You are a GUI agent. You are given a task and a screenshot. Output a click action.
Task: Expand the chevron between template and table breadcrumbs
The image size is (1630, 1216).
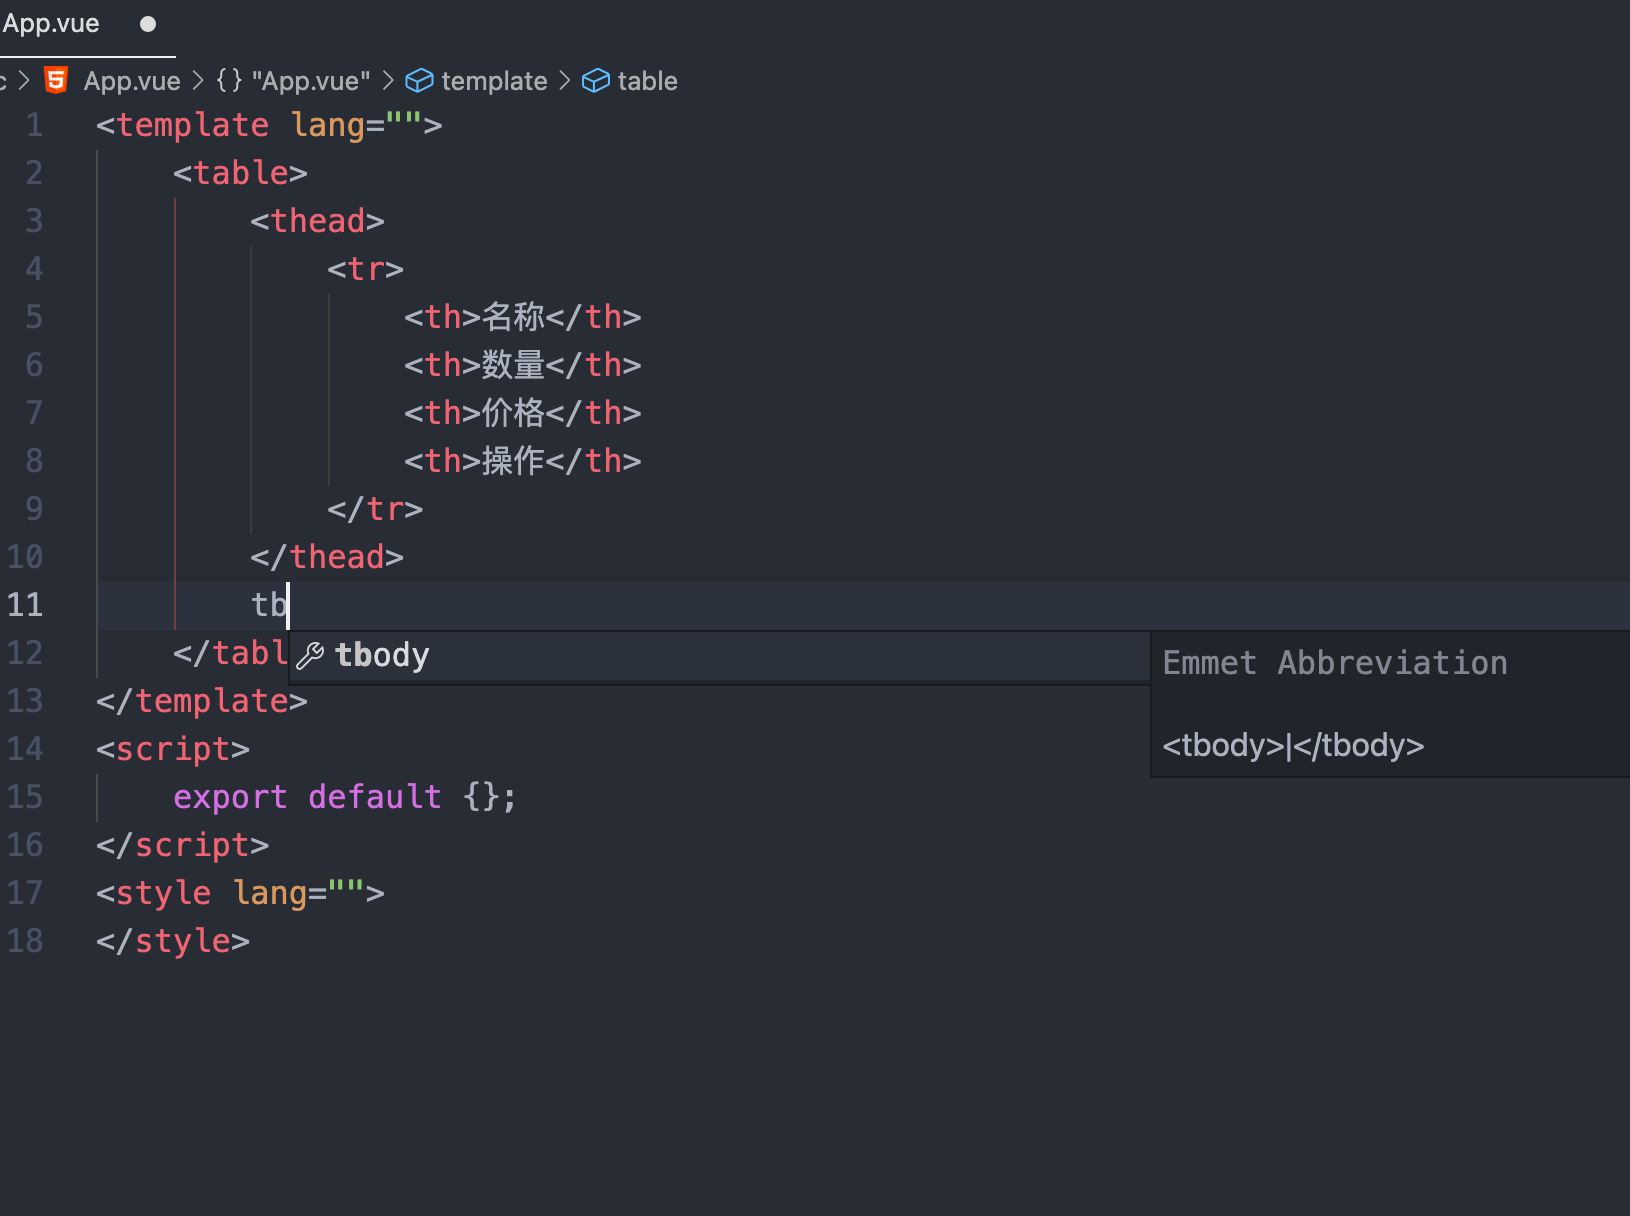pos(566,80)
